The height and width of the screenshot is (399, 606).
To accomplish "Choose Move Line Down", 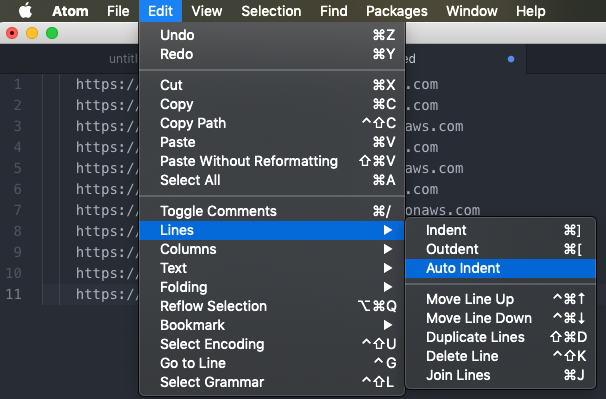I will click(x=500, y=318).
